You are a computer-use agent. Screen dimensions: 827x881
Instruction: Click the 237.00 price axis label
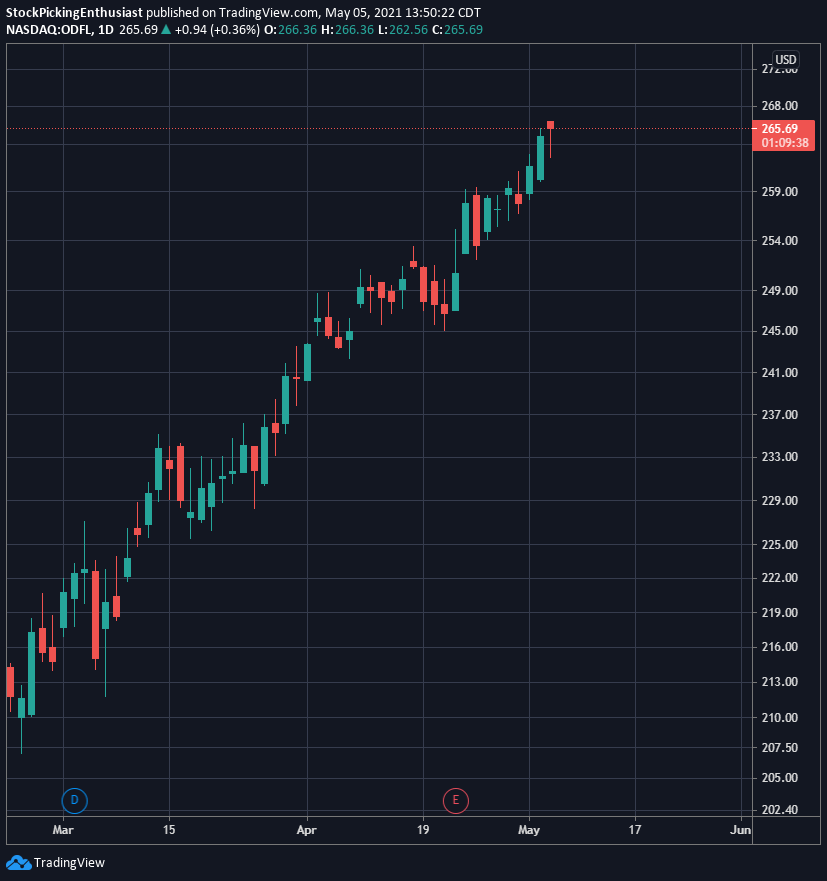pos(779,414)
